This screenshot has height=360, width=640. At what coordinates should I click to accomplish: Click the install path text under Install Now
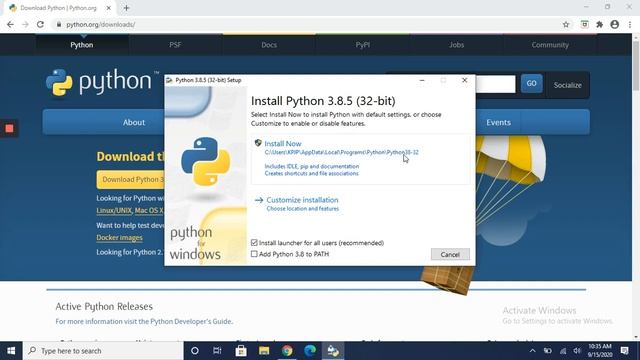(x=342, y=152)
